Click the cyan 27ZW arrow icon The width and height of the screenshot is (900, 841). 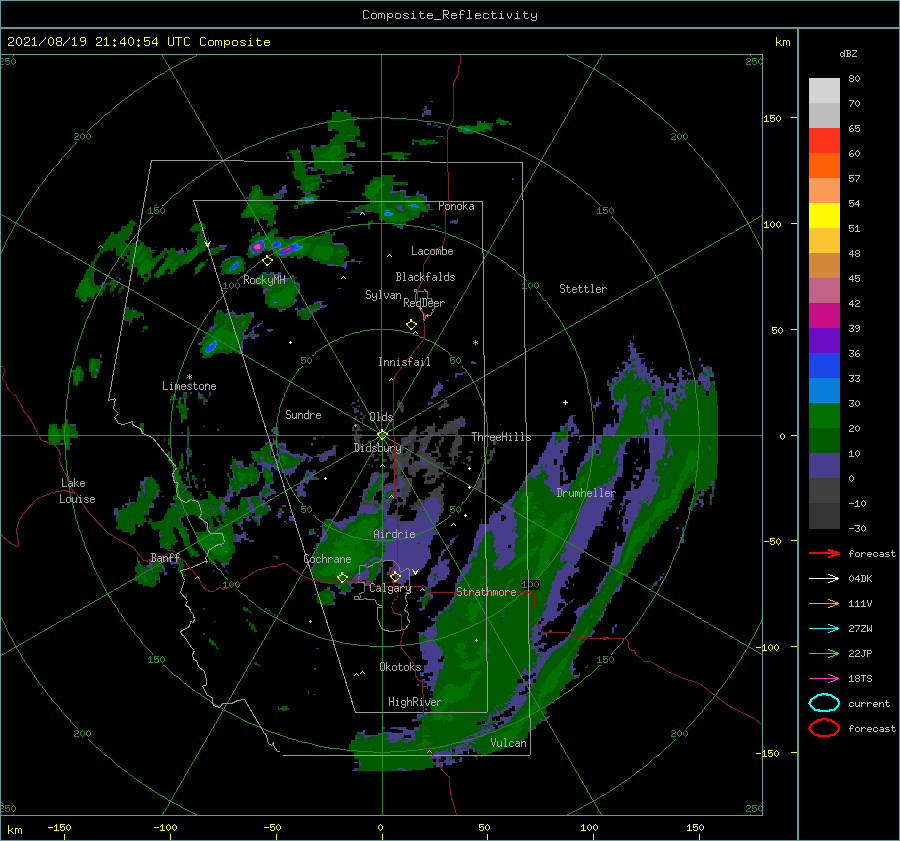click(x=824, y=629)
